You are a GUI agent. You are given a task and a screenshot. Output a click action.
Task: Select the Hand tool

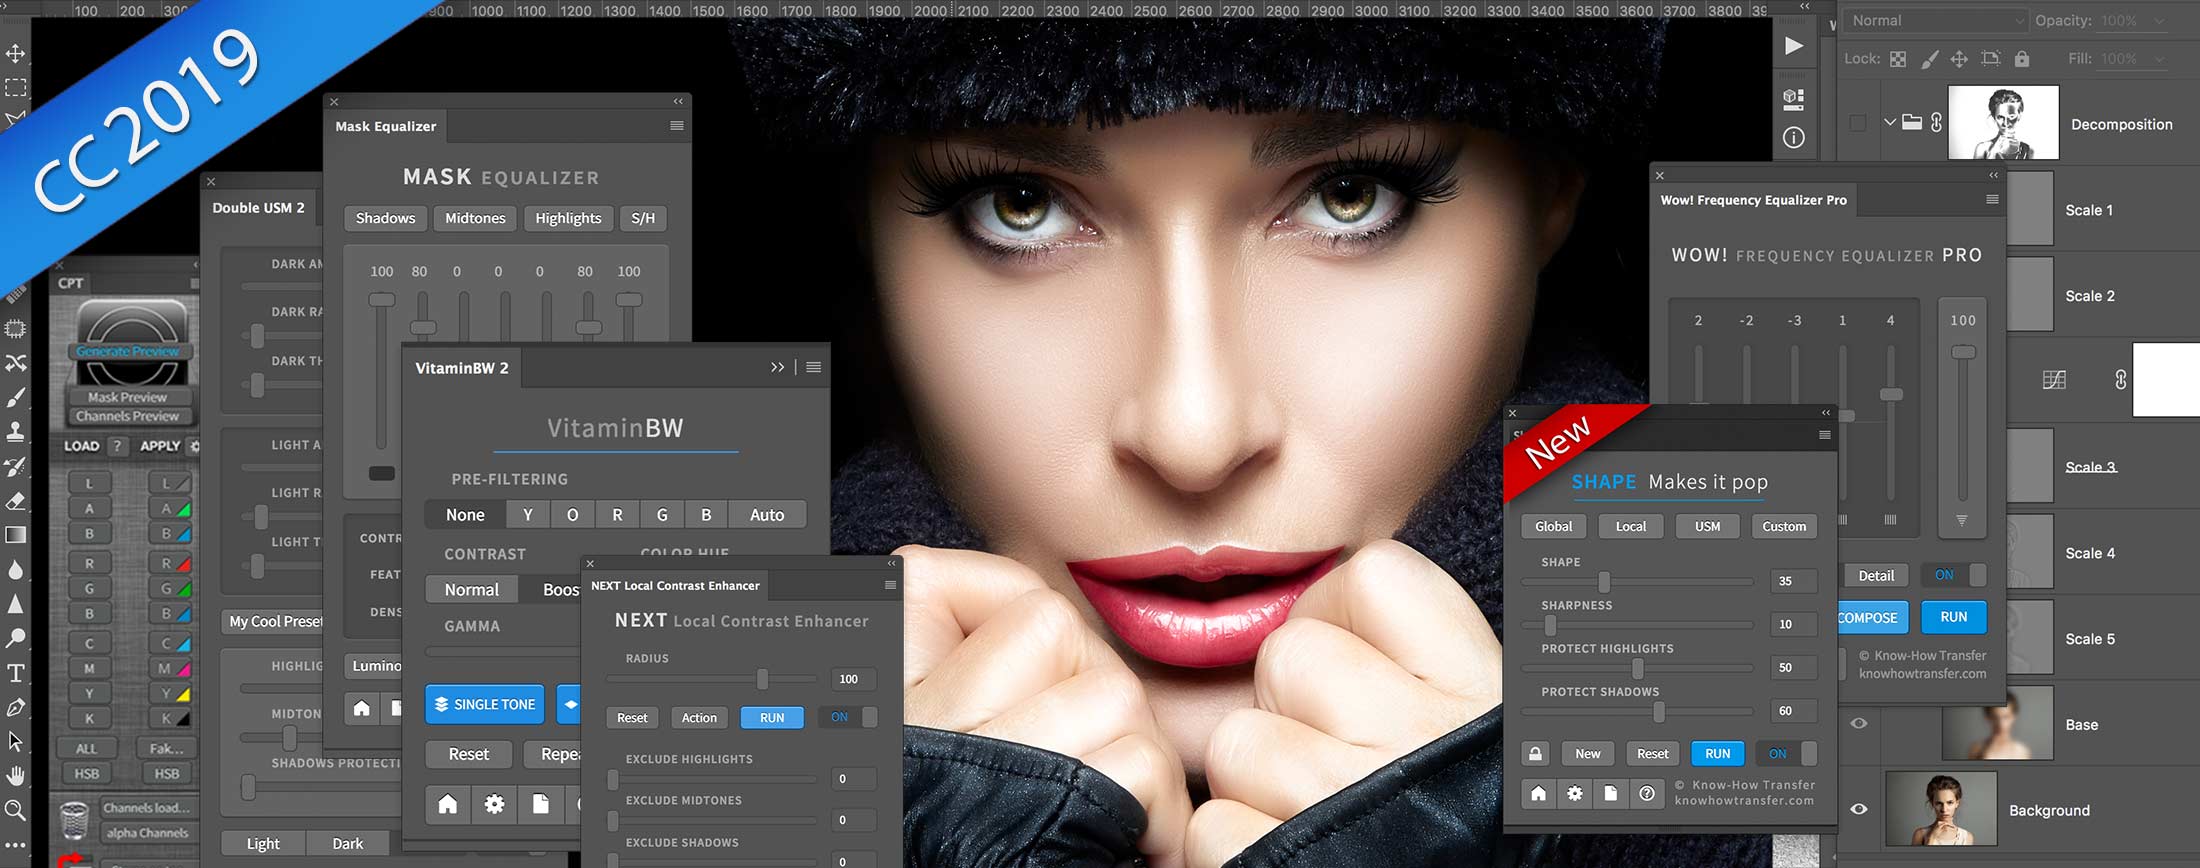(x=16, y=776)
